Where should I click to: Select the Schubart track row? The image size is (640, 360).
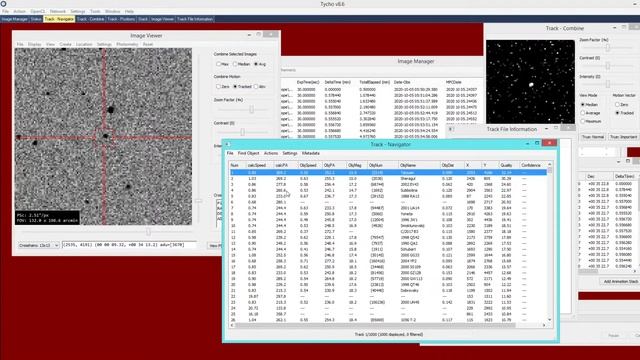click(x=388, y=249)
